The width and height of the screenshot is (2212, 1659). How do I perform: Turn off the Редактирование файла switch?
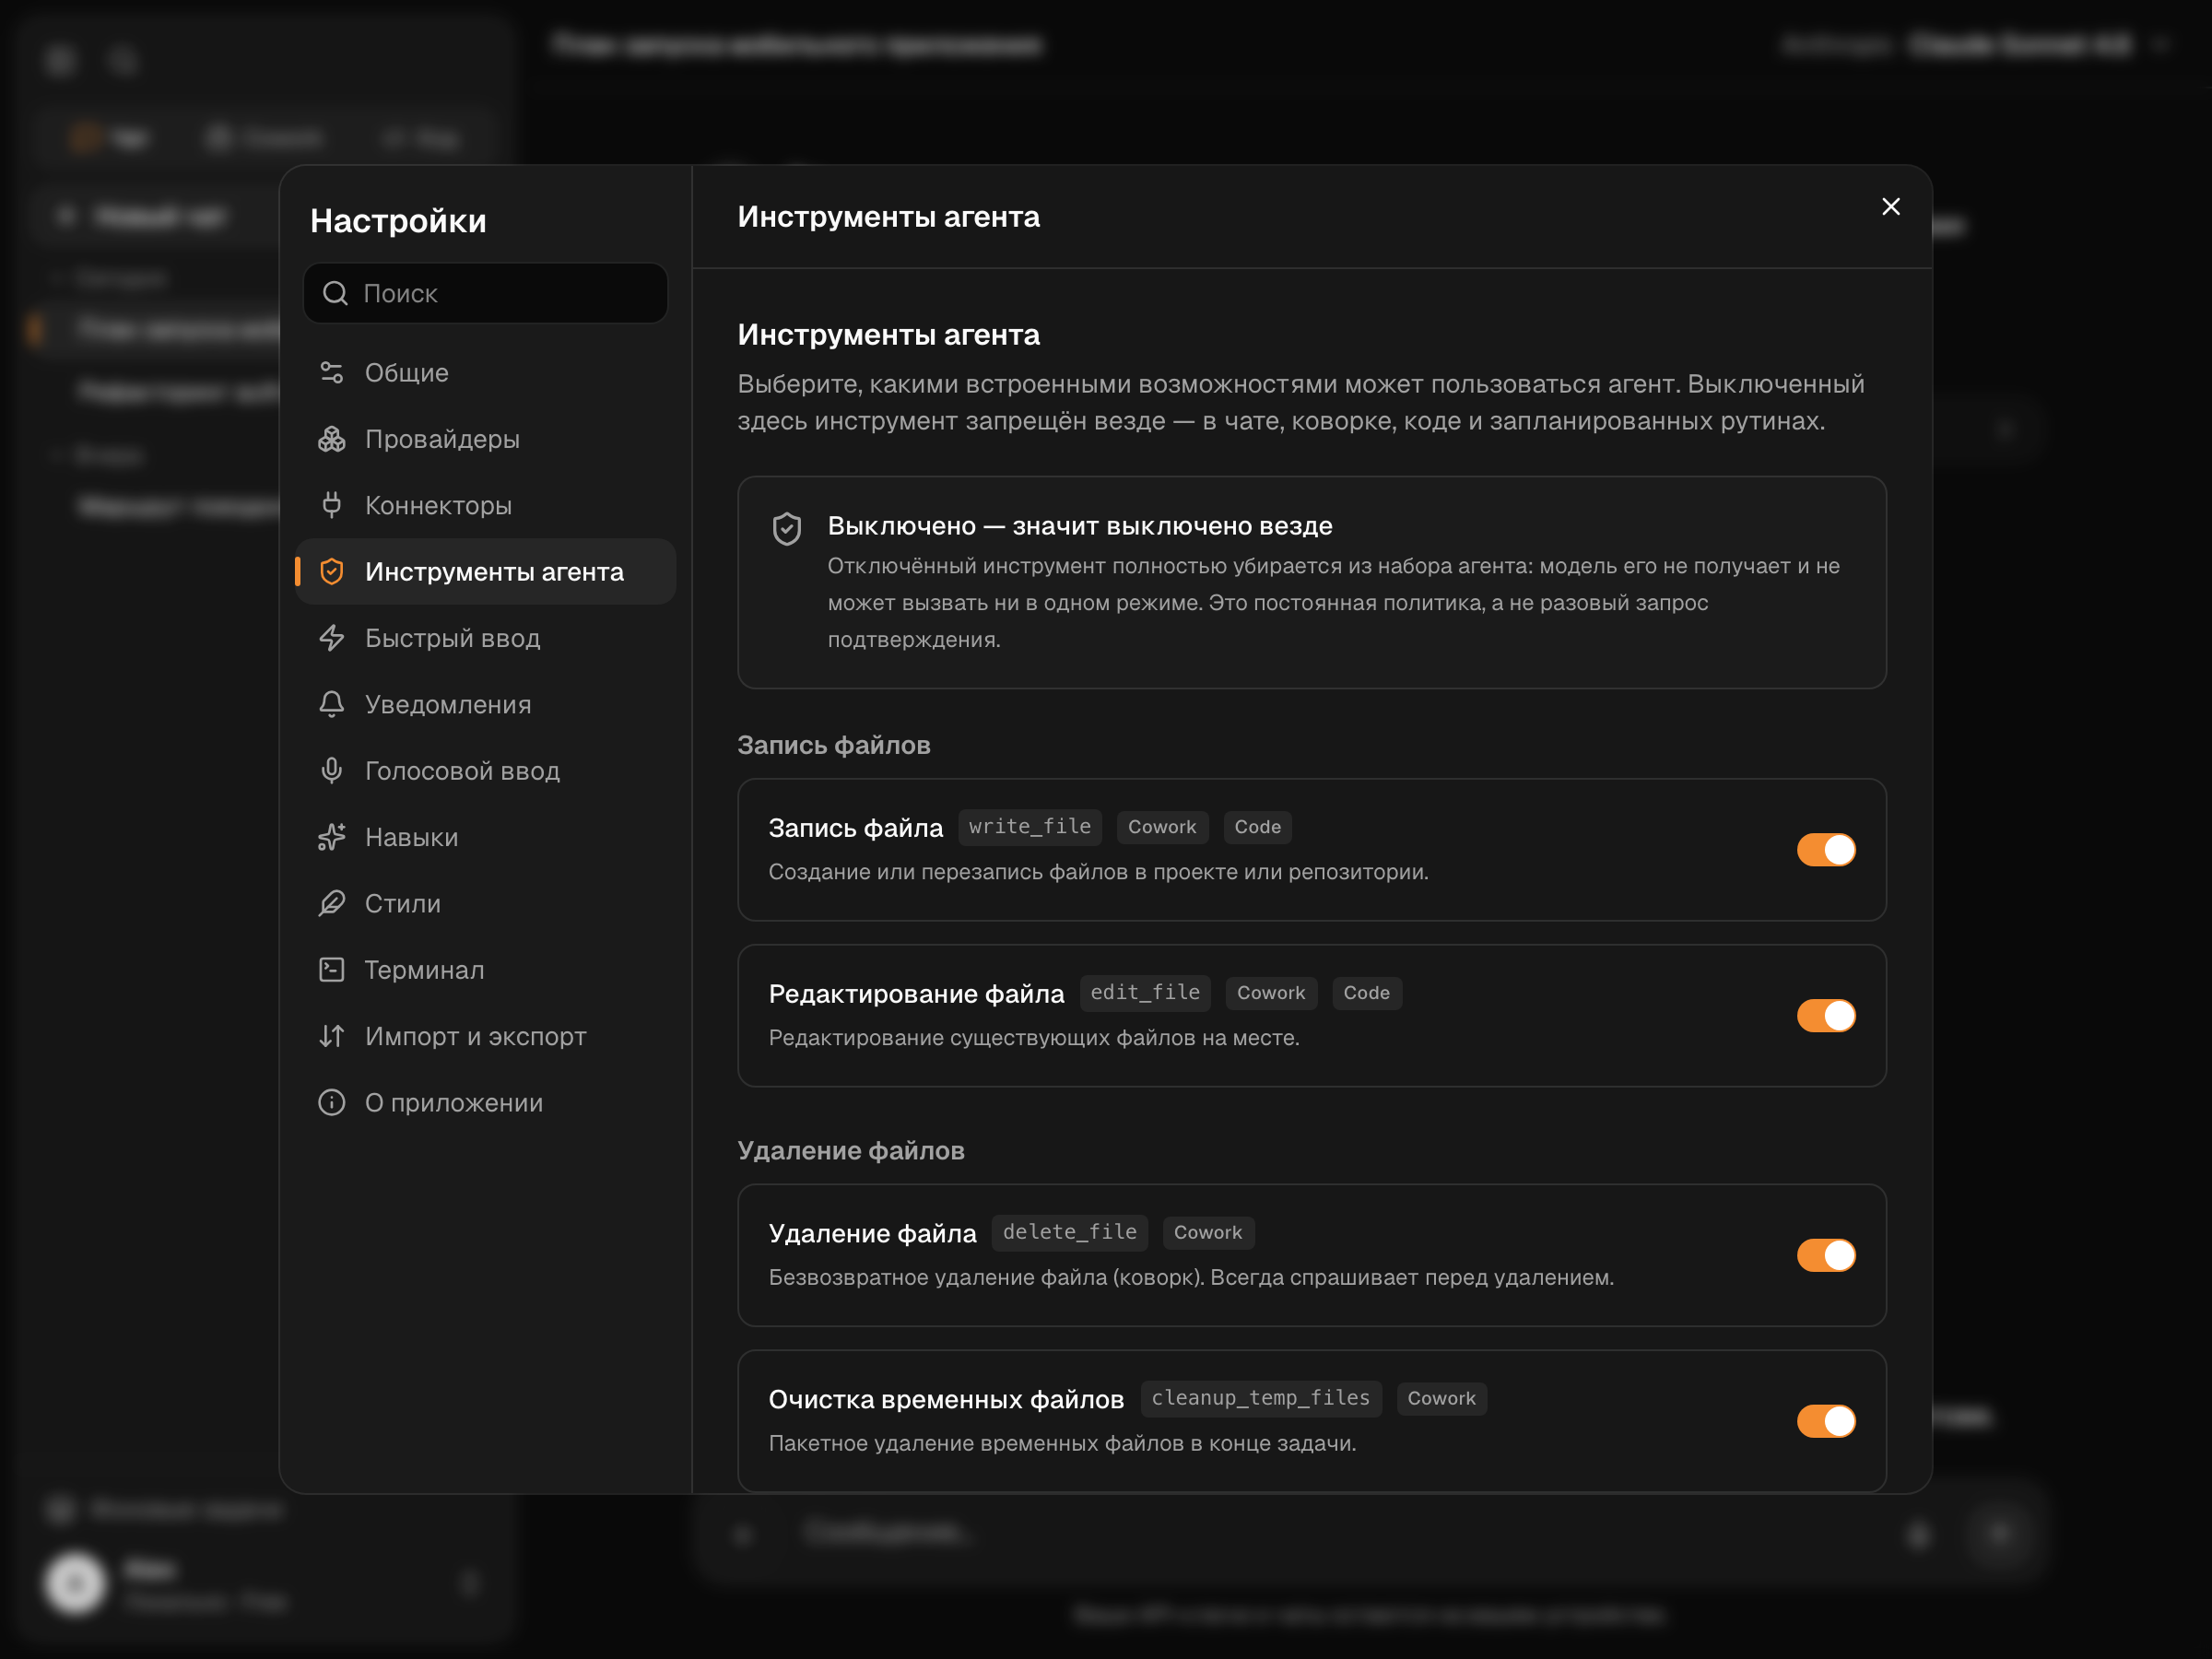(x=1826, y=1016)
